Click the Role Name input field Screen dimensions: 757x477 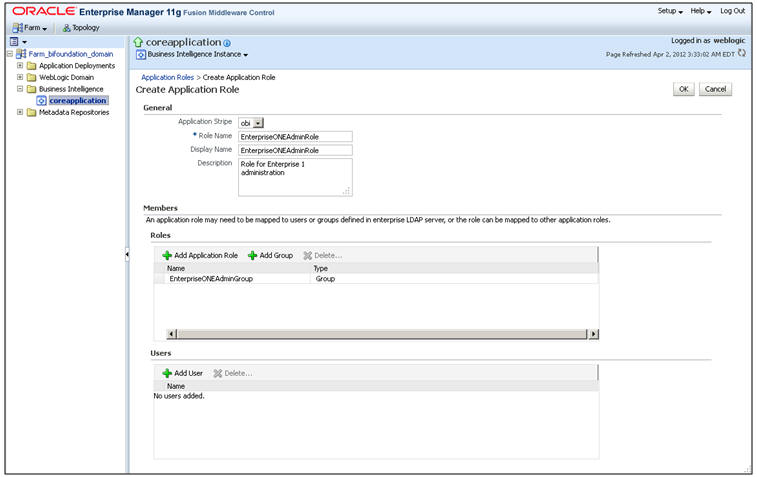[295, 137]
